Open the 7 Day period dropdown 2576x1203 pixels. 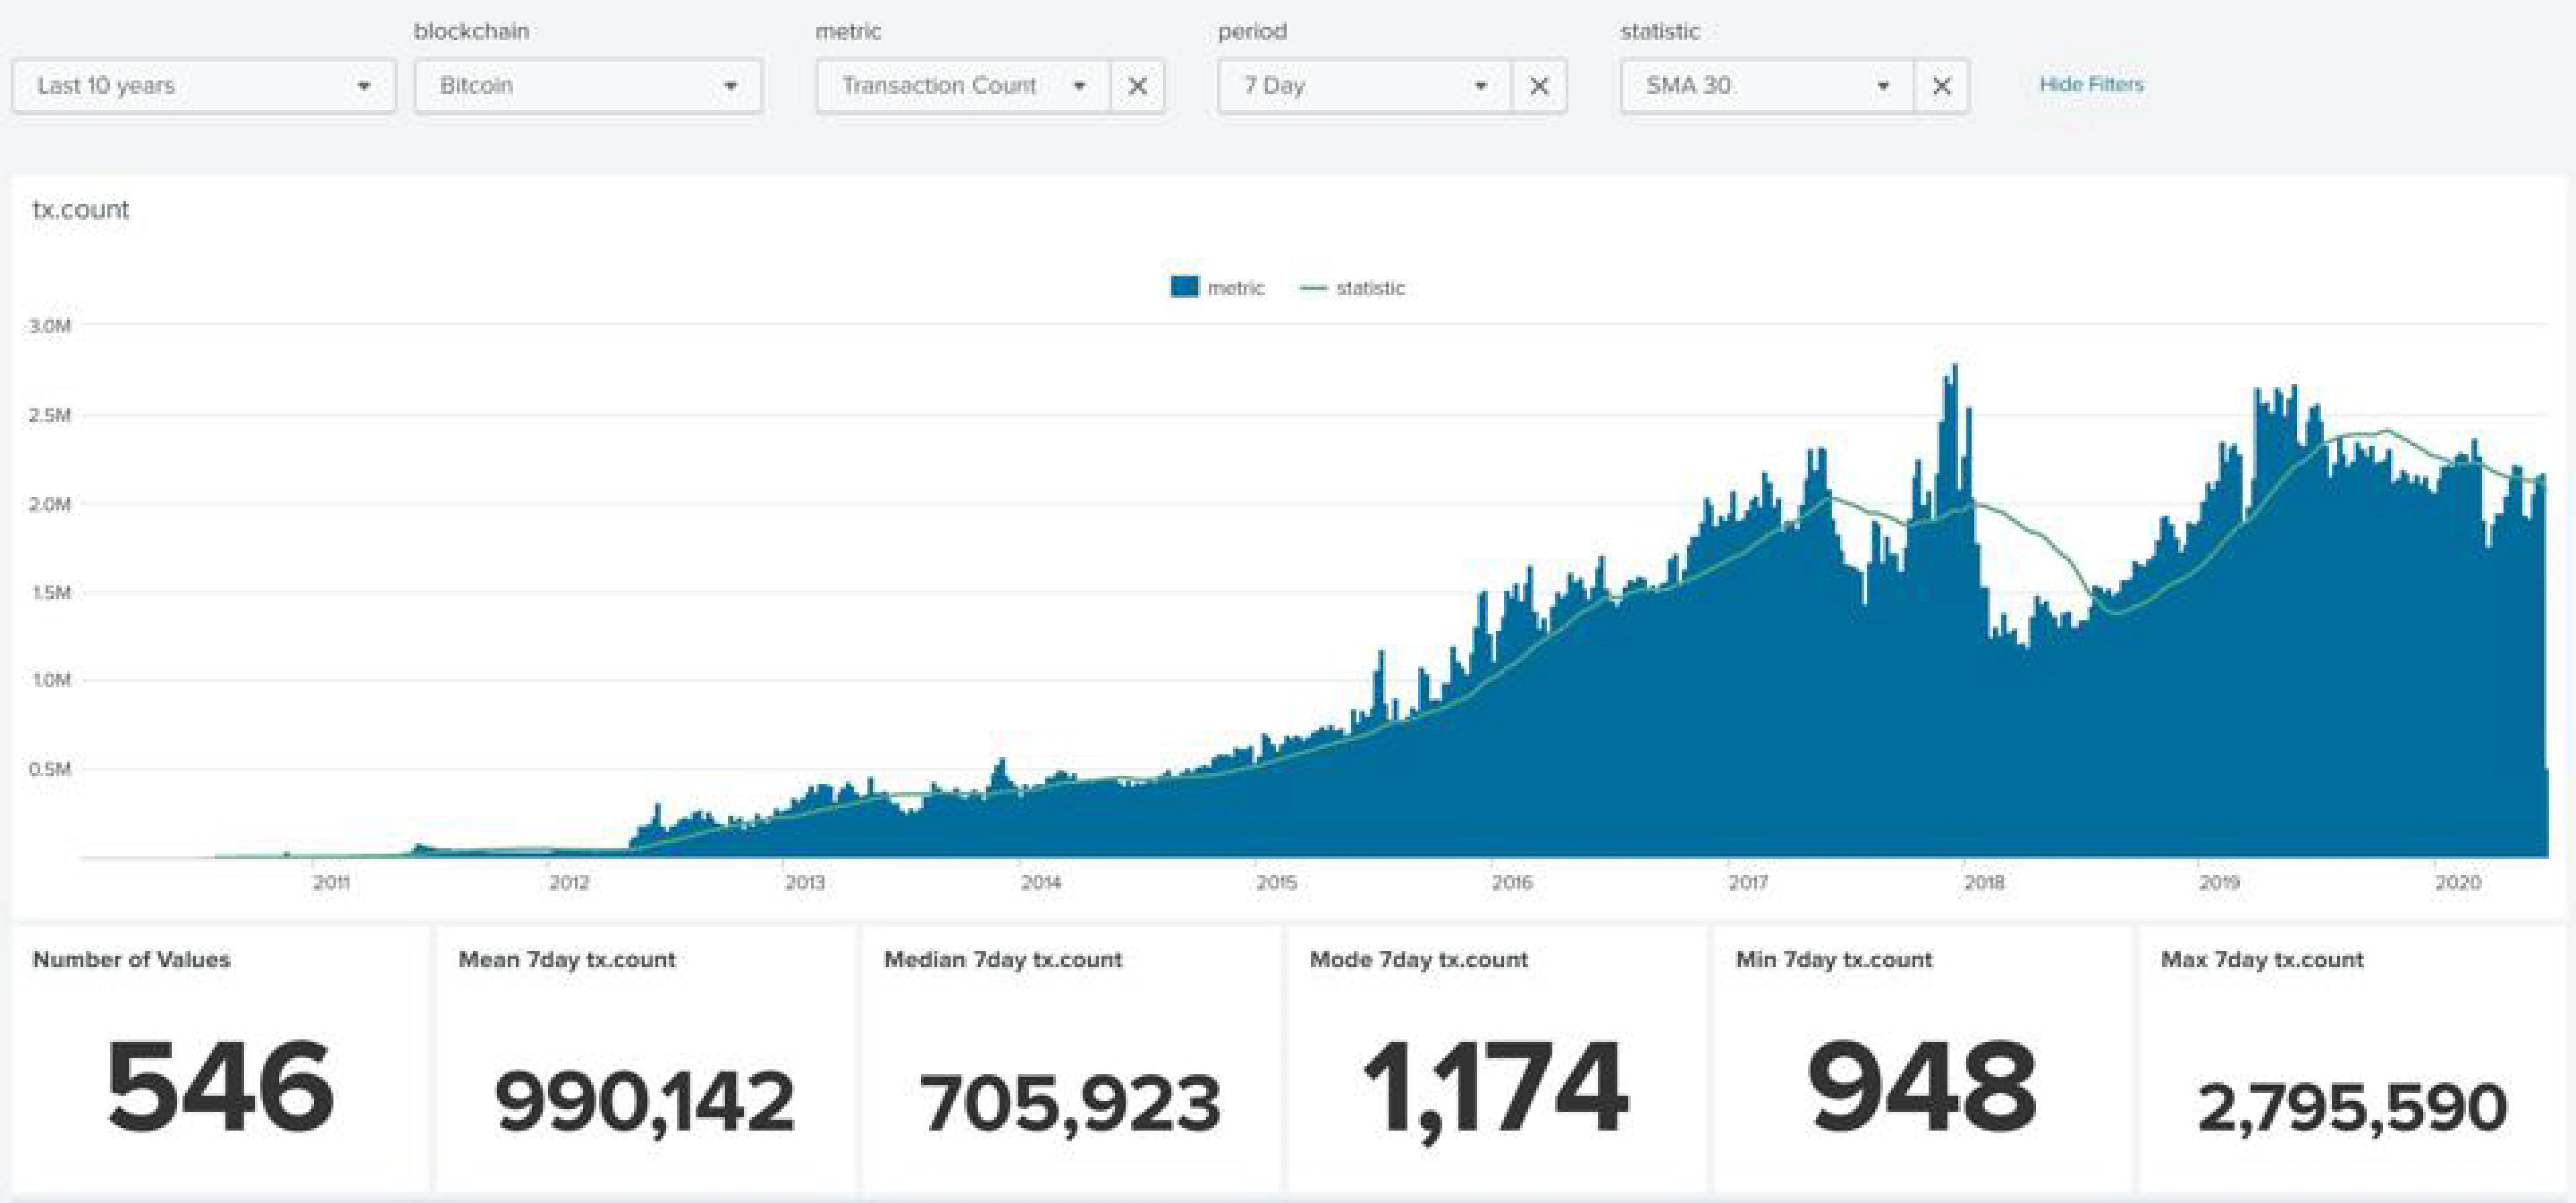pyautogui.click(x=1365, y=86)
